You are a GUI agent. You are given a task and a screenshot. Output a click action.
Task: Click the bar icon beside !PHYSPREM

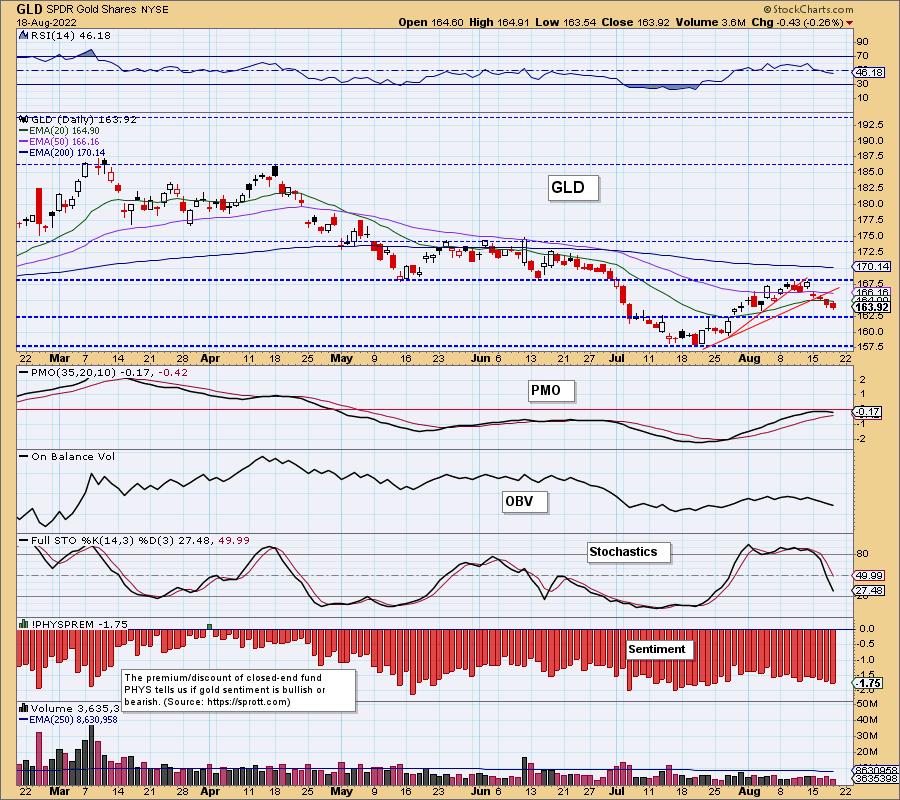[24, 624]
